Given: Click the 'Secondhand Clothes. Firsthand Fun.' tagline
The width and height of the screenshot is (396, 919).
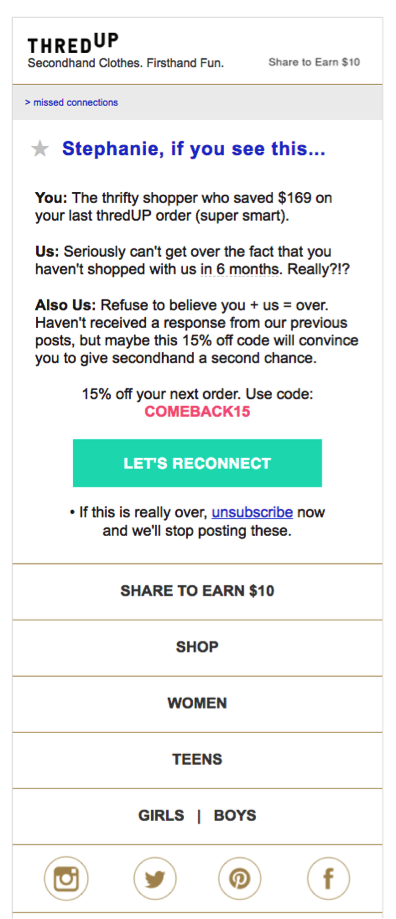Looking at the screenshot, I should click(126, 63).
